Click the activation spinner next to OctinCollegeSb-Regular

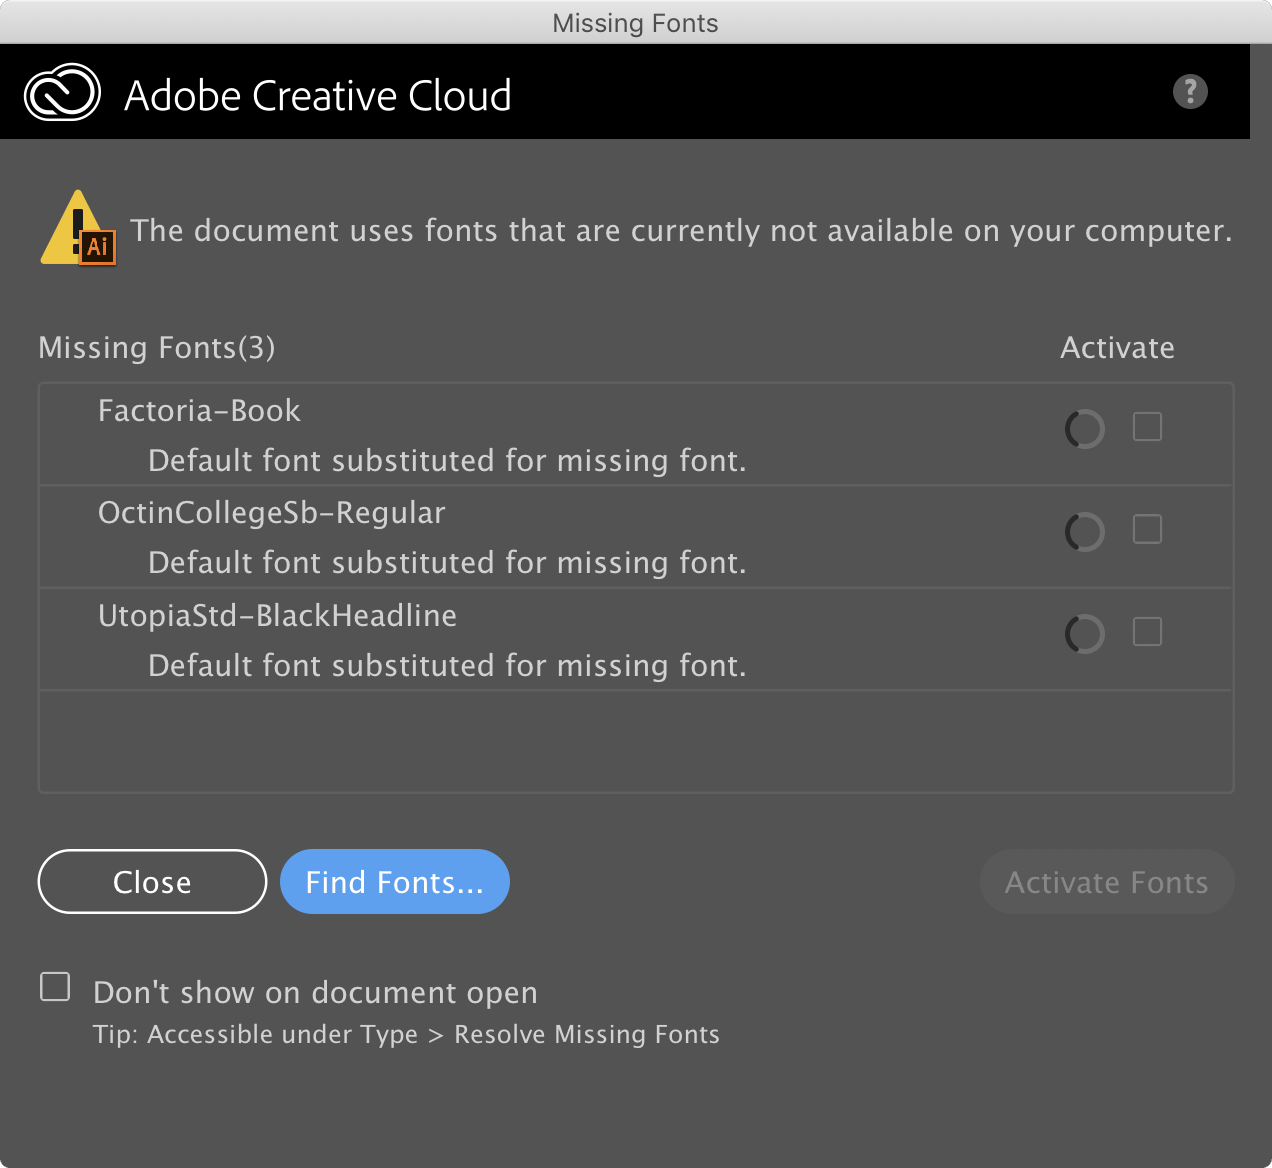[1085, 531]
